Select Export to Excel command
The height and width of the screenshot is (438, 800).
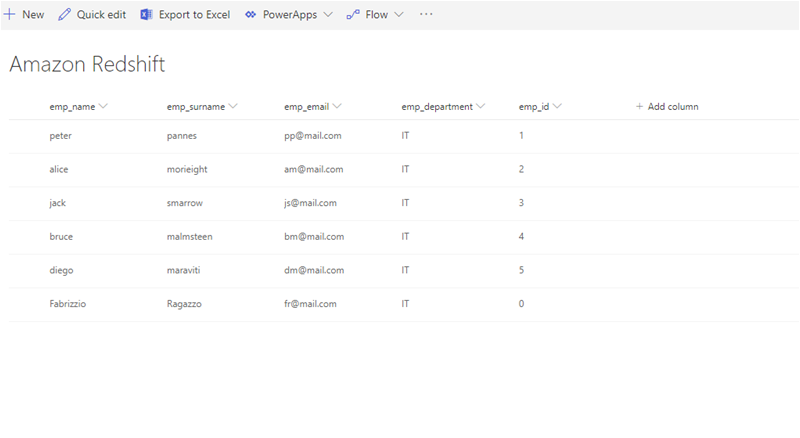tap(194, 15)
